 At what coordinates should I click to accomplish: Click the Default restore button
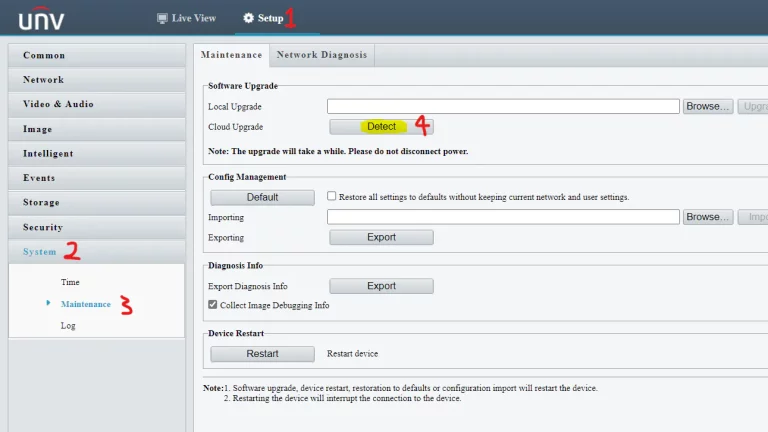(x=263, y=197)
